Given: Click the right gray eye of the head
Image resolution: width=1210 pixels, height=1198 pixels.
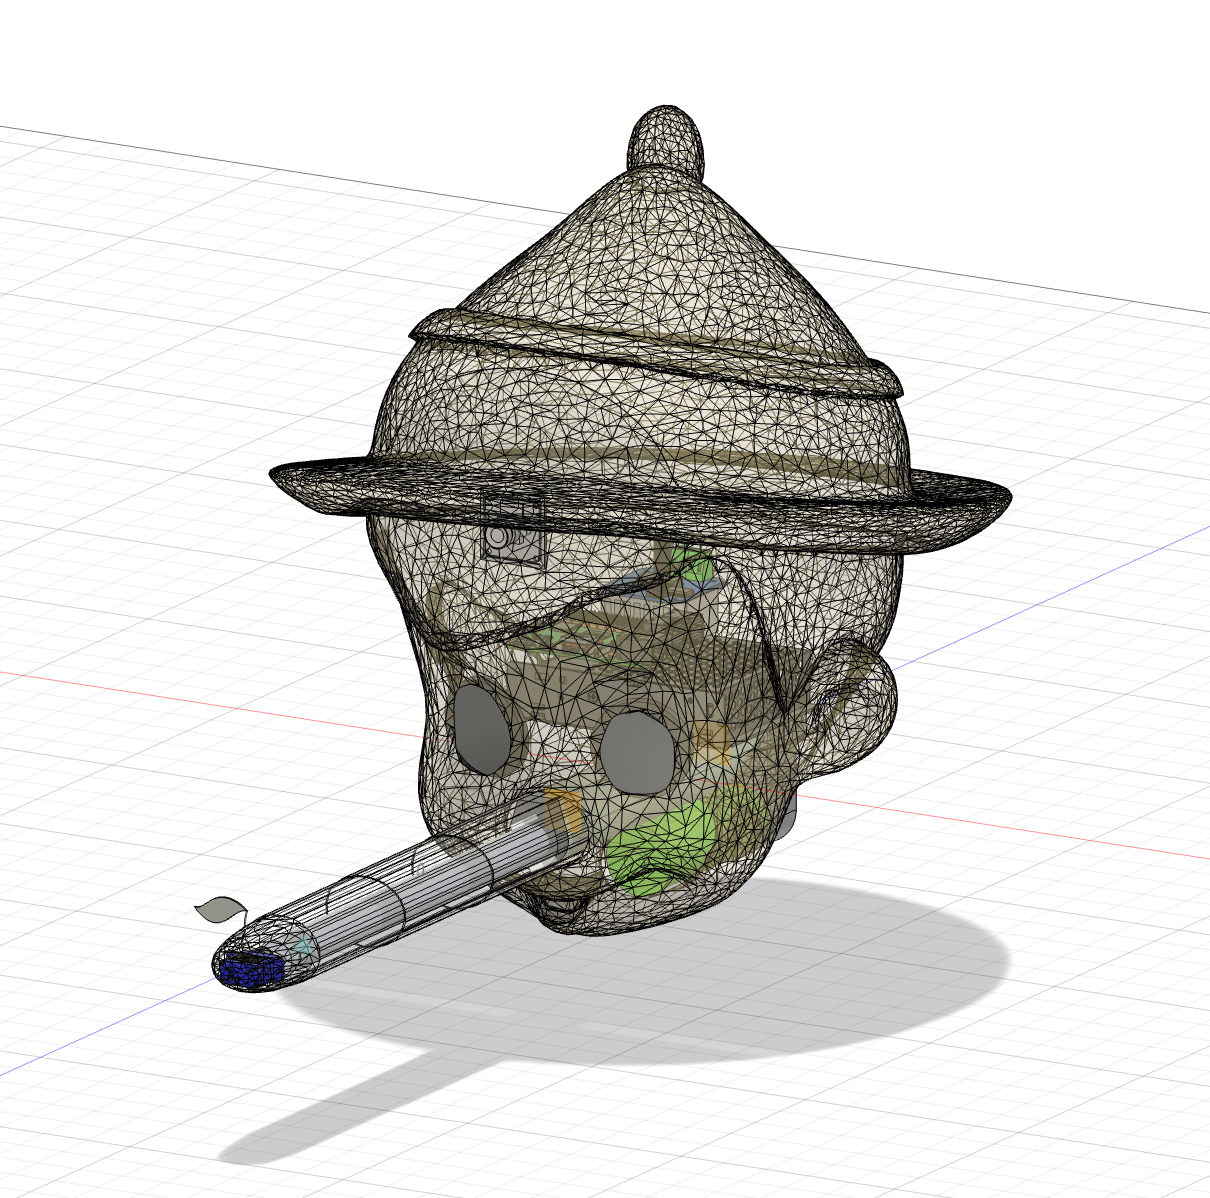Looking at the screenshot, I should click(636, 753).
